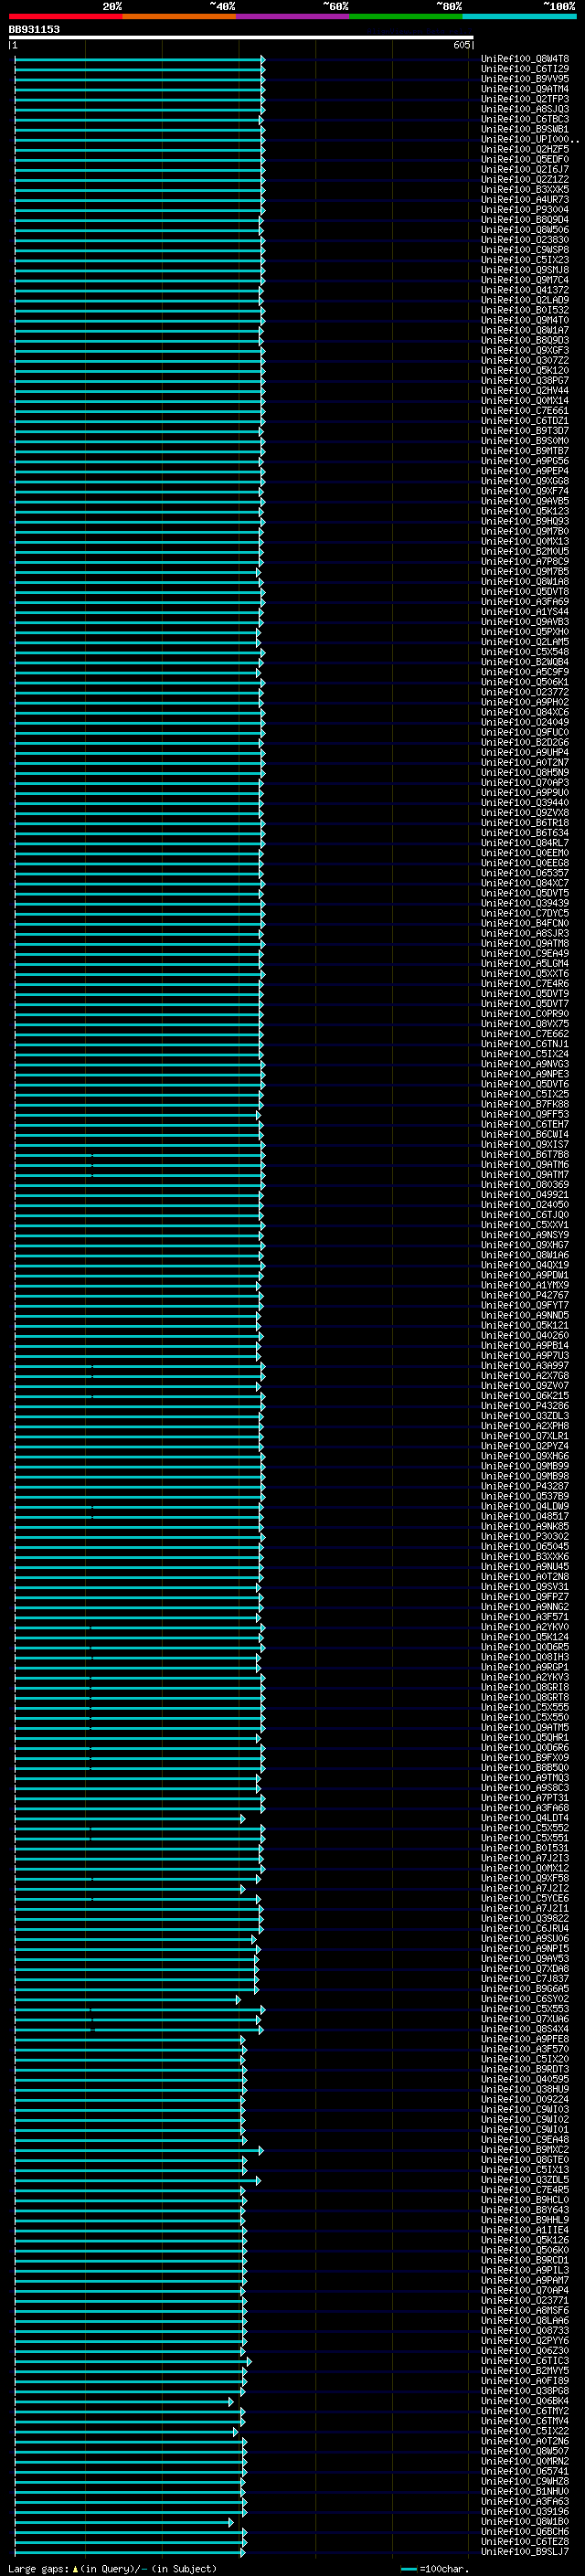The height and width of the screenshot is (2576, 585).
Task: Click hit label UniRef100_Q9ATM4
Action: click(524, 89)
